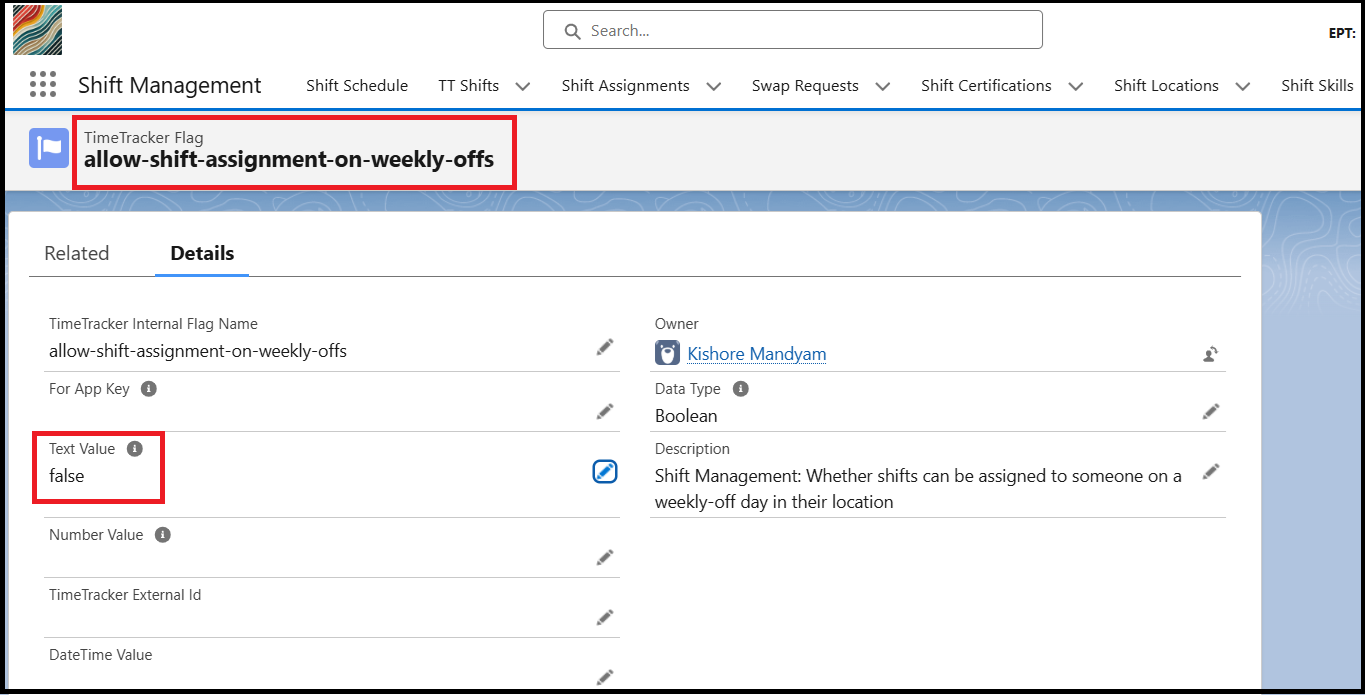Show help for For App Key
Image resolution: width=1365 pixels, height=695 pixels.
coord(148,389)
